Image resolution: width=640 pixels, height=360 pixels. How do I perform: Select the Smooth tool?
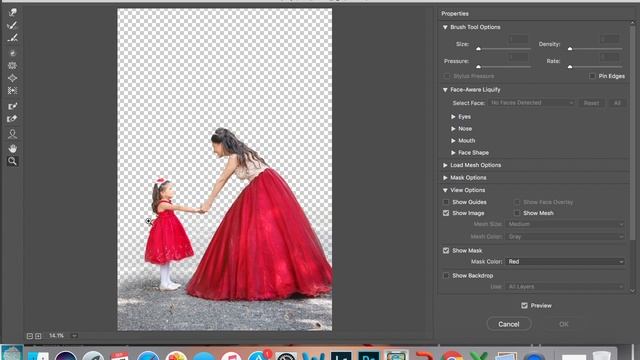click(x=12, y=38)
